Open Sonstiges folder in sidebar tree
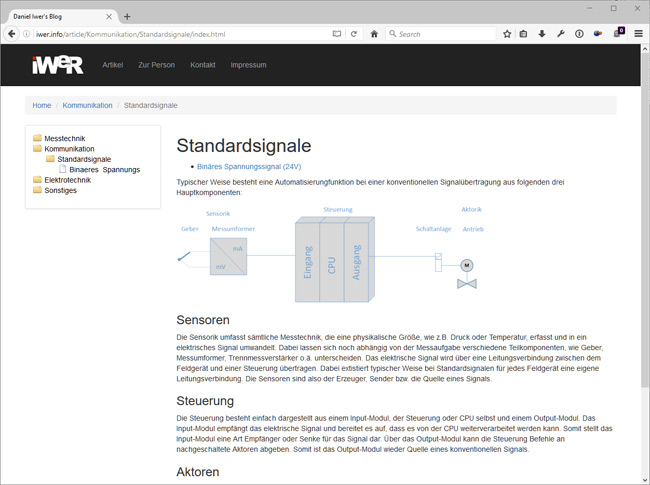The image size is (650, 485). tap(61, 190)
